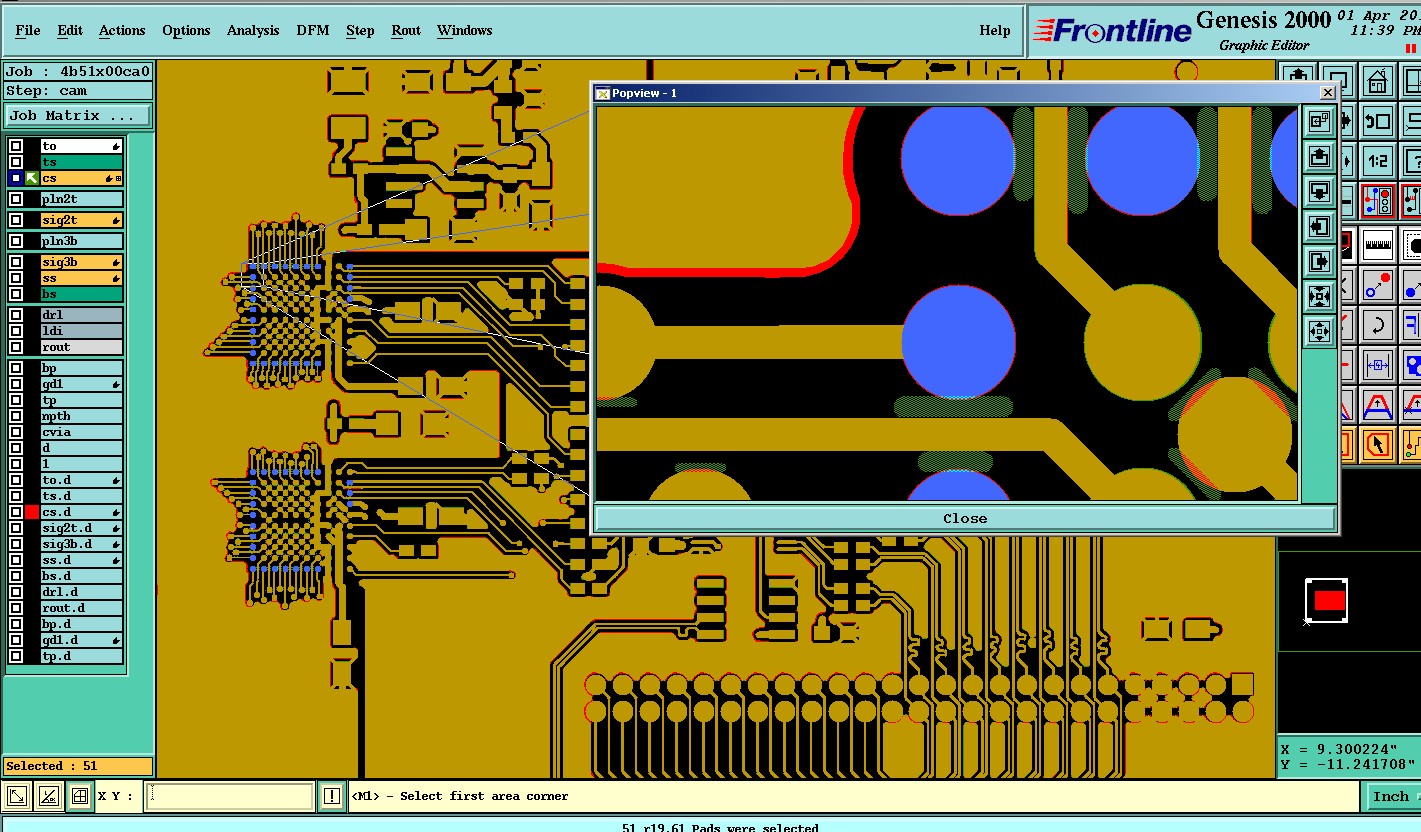
Task: Select the ss layer name
Action: (81, 278)
